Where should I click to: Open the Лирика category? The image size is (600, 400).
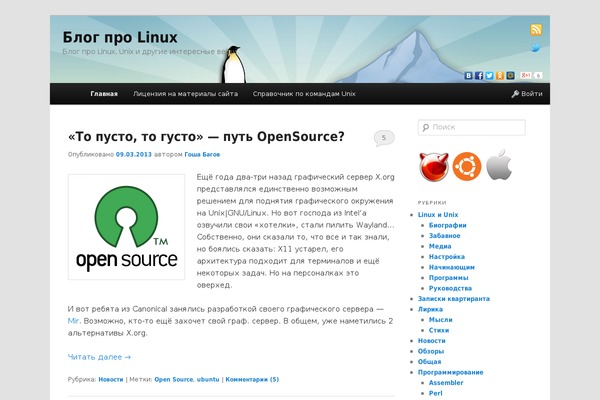click(430, 309)
